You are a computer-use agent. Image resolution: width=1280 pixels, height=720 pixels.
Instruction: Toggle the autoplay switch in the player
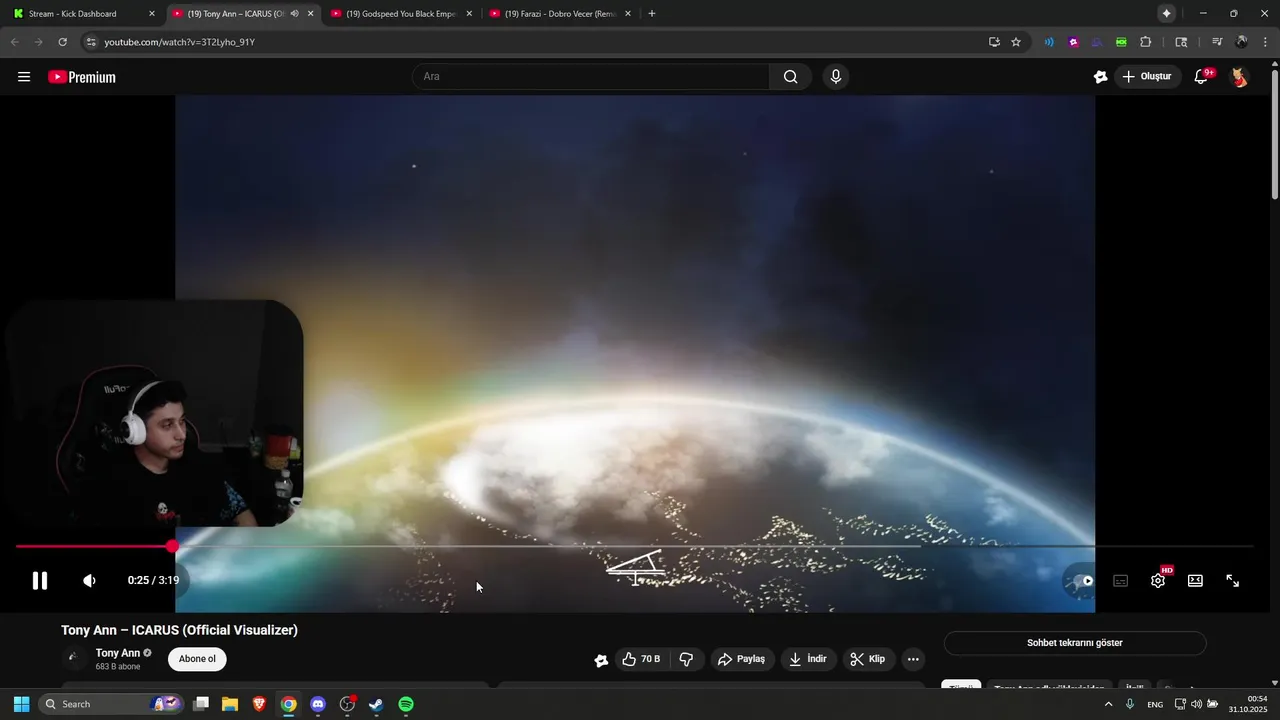1081,581
